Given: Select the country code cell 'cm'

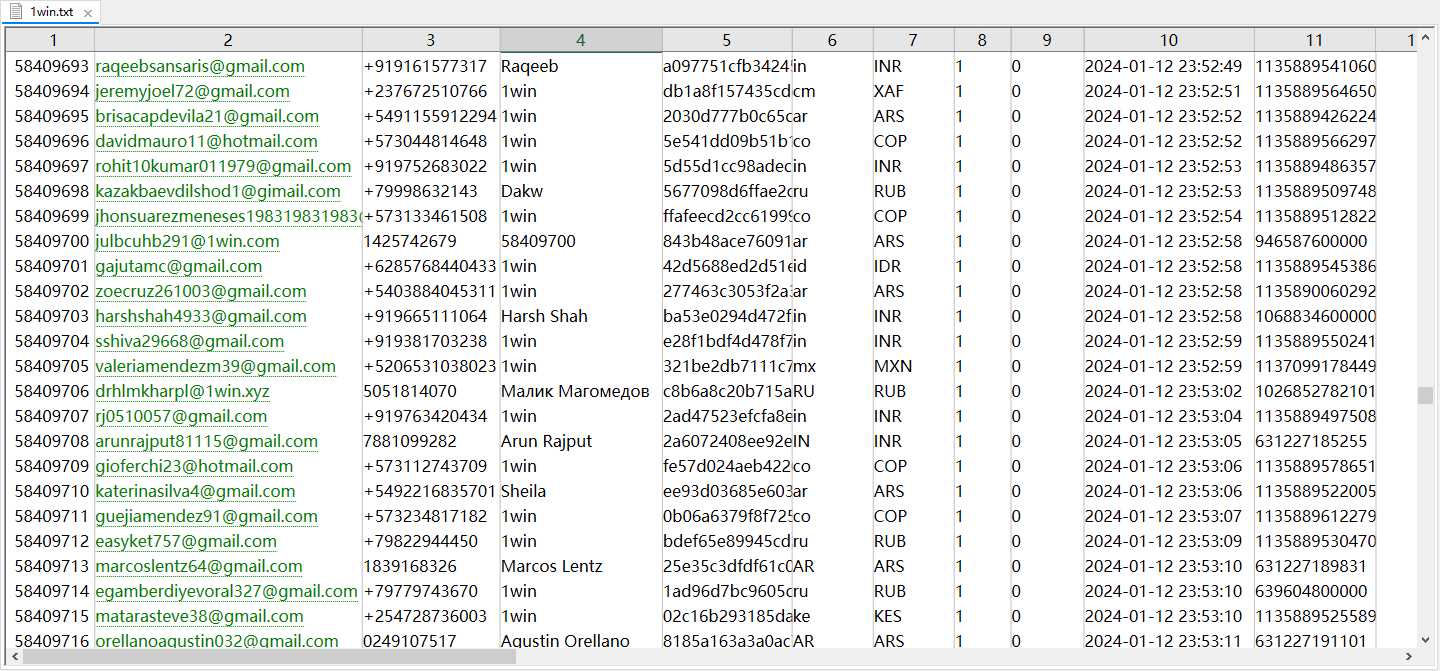Looking at the screenshot, I should pos(805,91).
